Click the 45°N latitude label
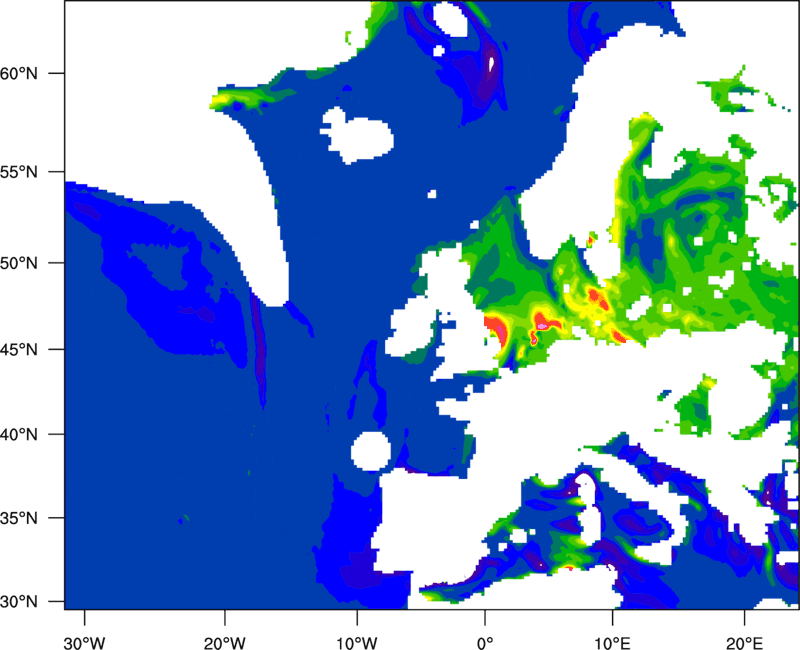Screen dimensions: 800x650 click(x=19, y=349)
